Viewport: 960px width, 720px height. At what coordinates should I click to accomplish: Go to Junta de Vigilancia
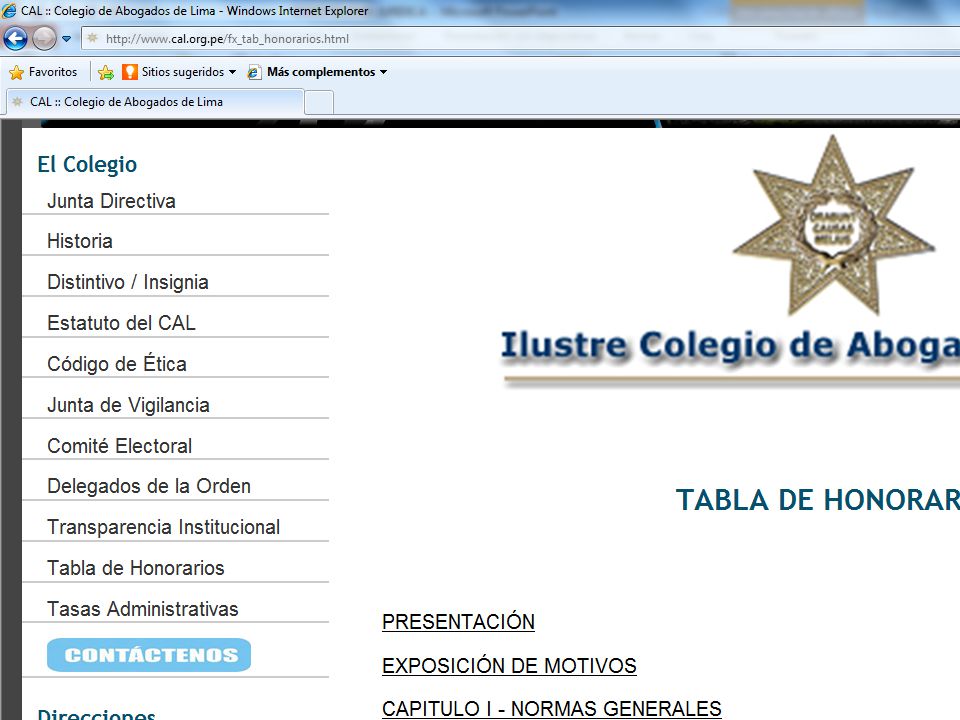click(x=129, y=405)
